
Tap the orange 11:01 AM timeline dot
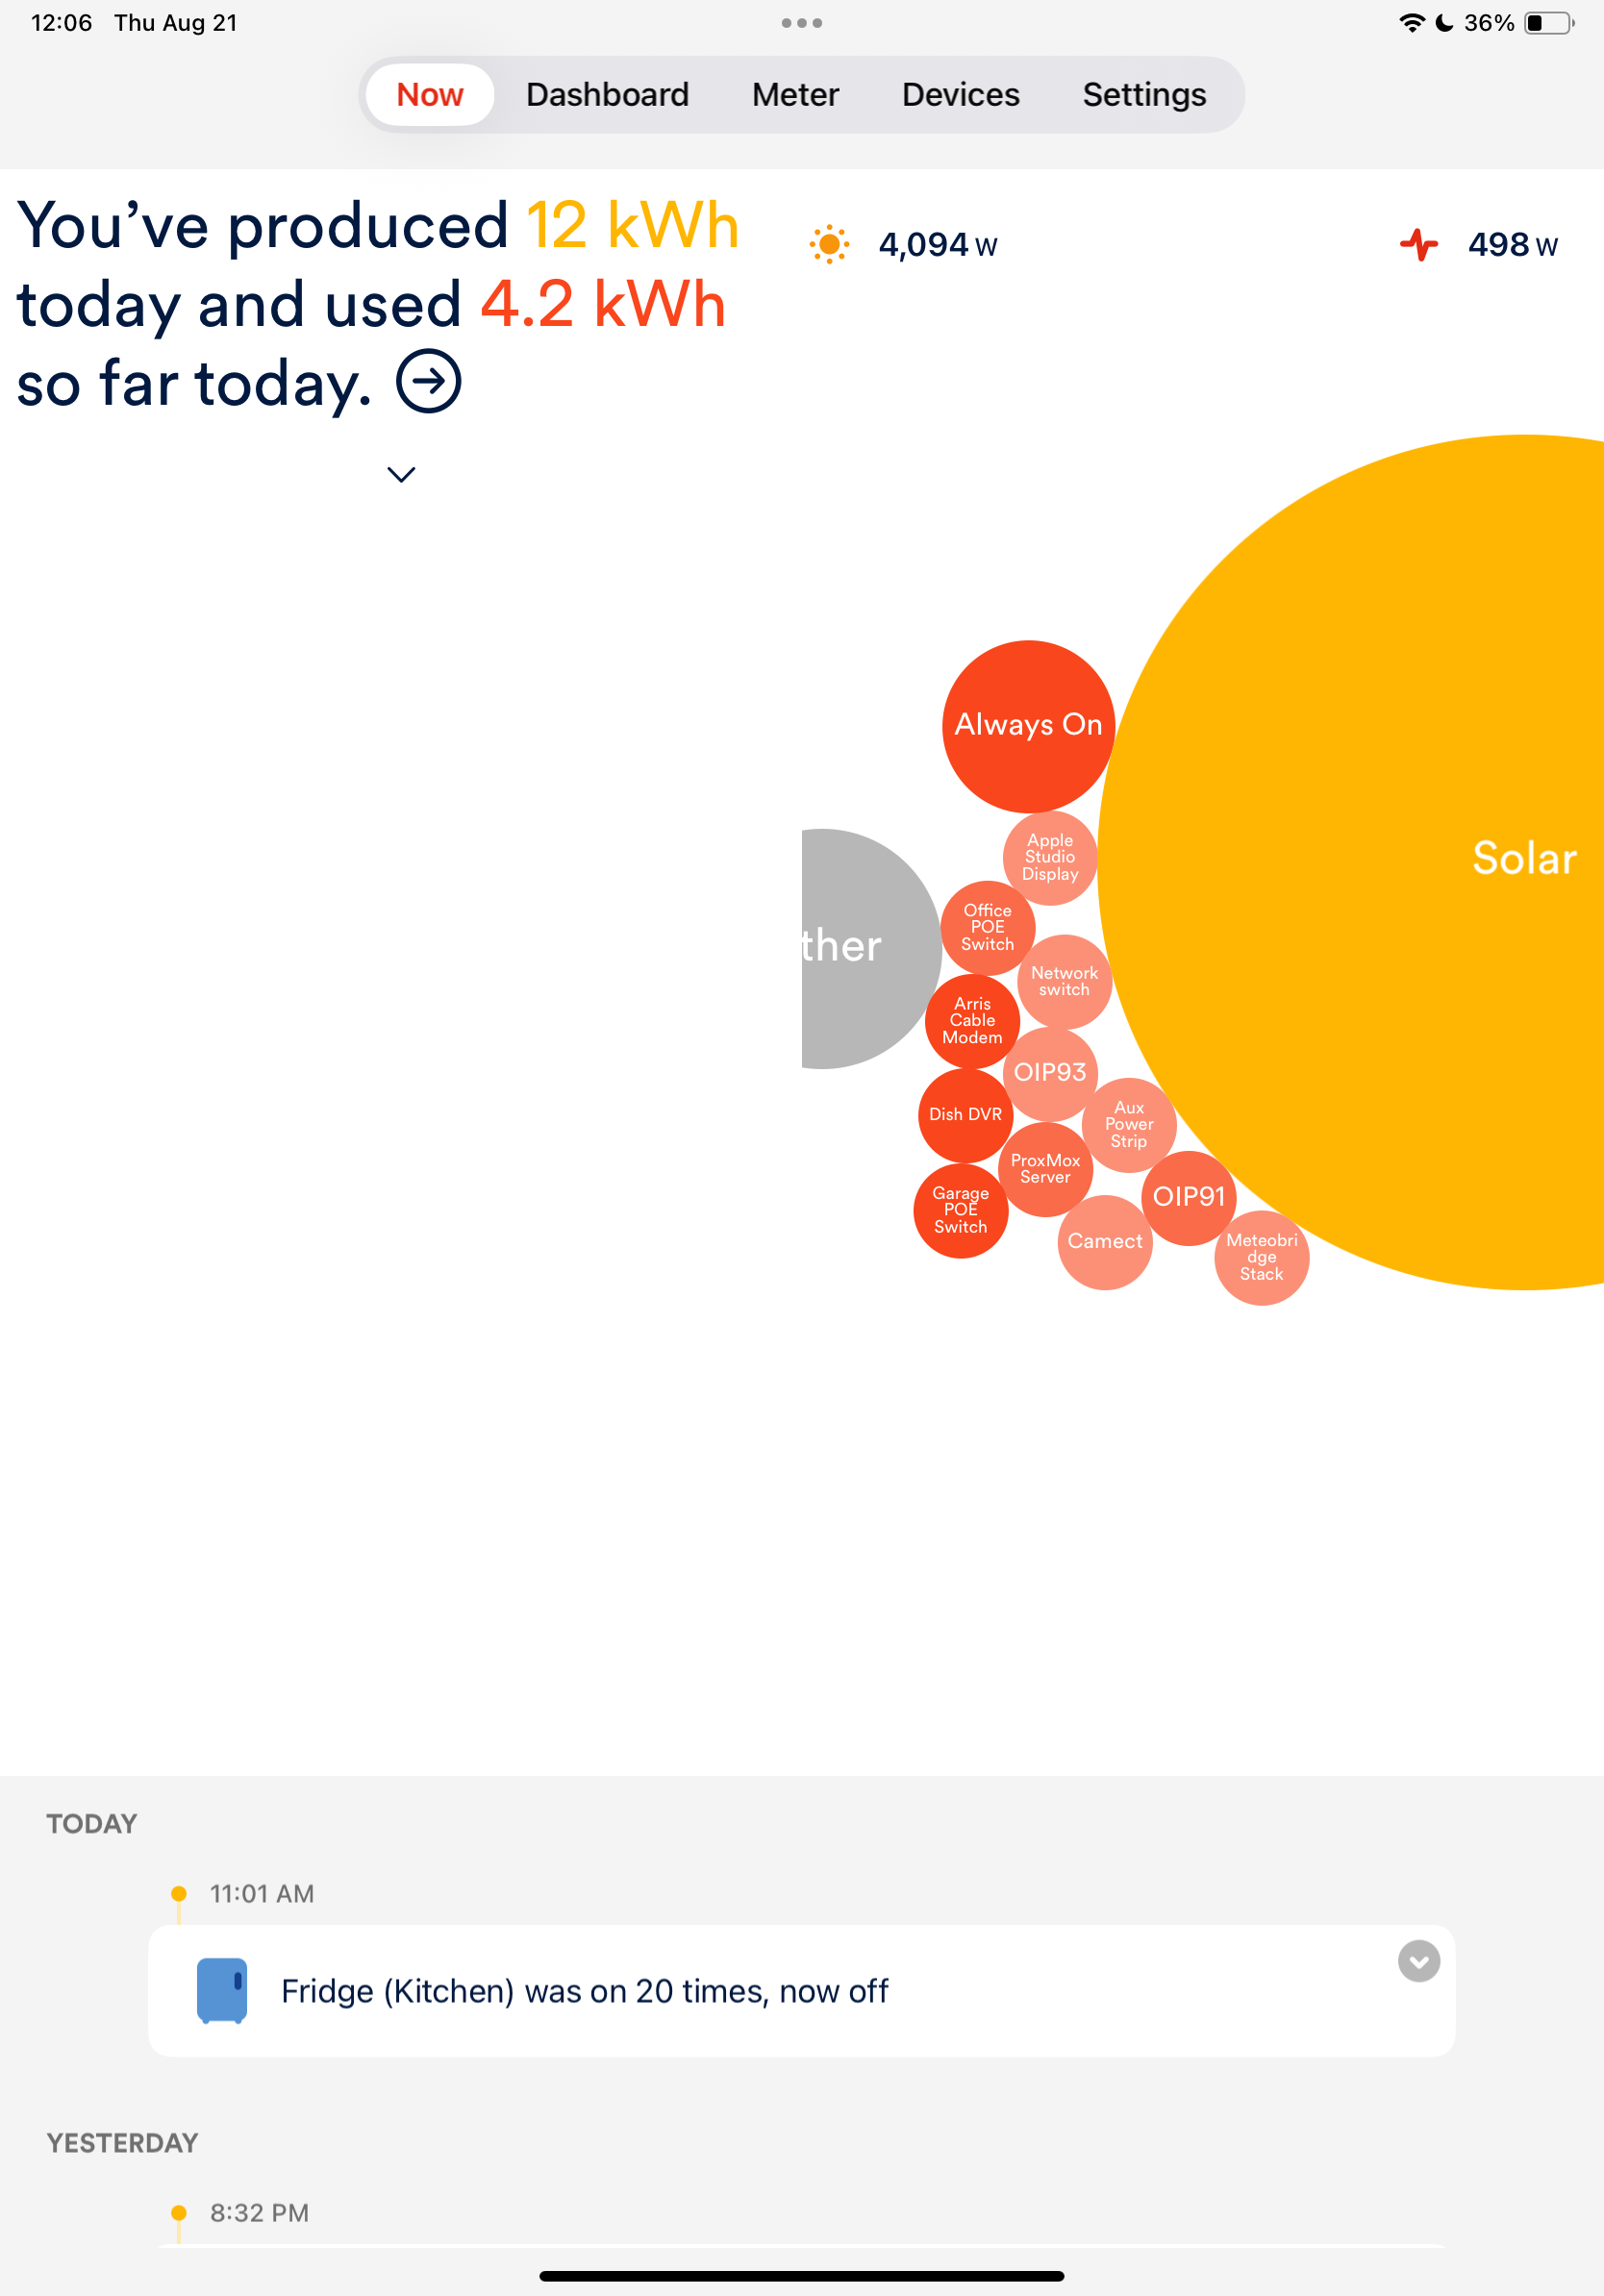pos(179,1893)
